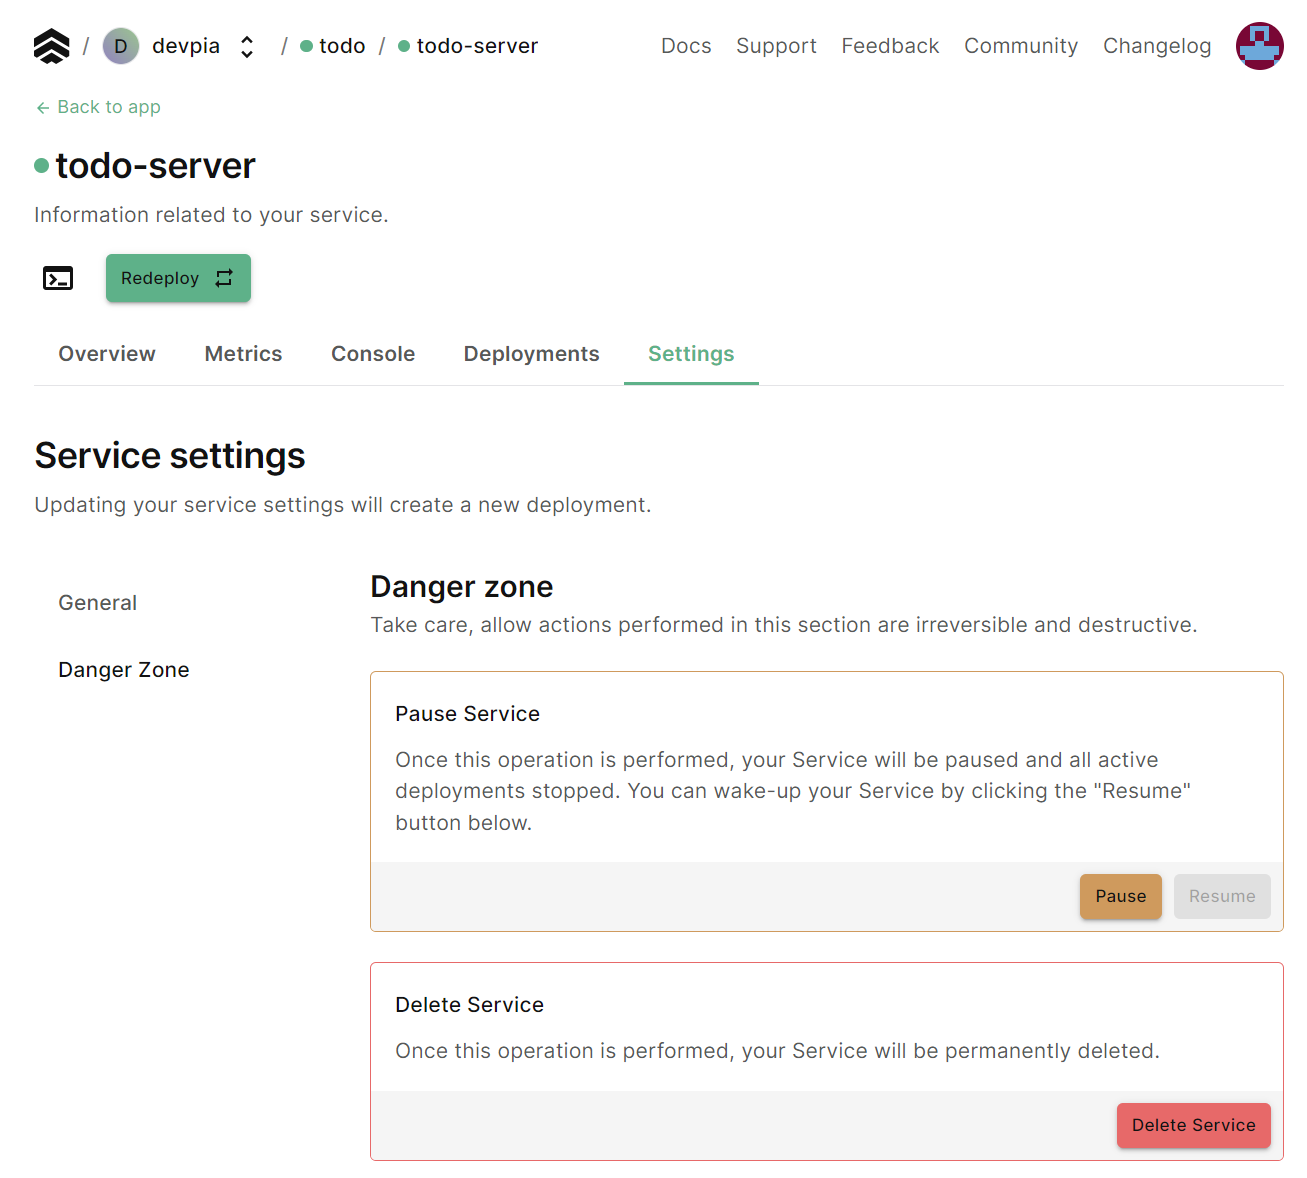Open the user profile avatar
Screen dimensions: 1307x1178
pos(1259,46)
